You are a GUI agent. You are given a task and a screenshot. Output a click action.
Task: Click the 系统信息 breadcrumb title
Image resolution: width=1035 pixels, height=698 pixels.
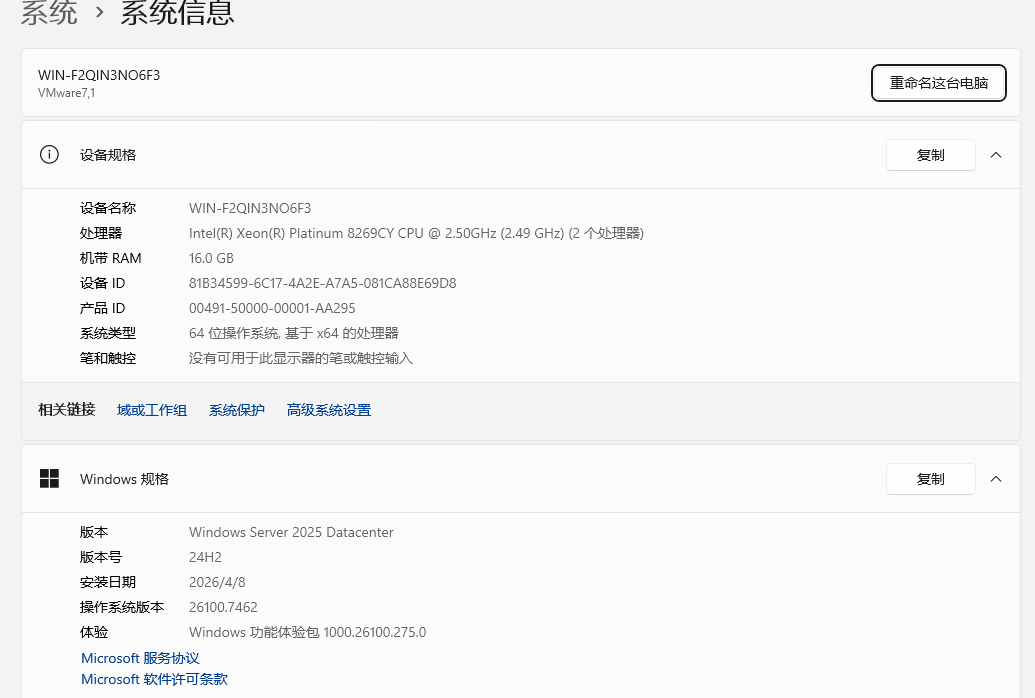177,13
